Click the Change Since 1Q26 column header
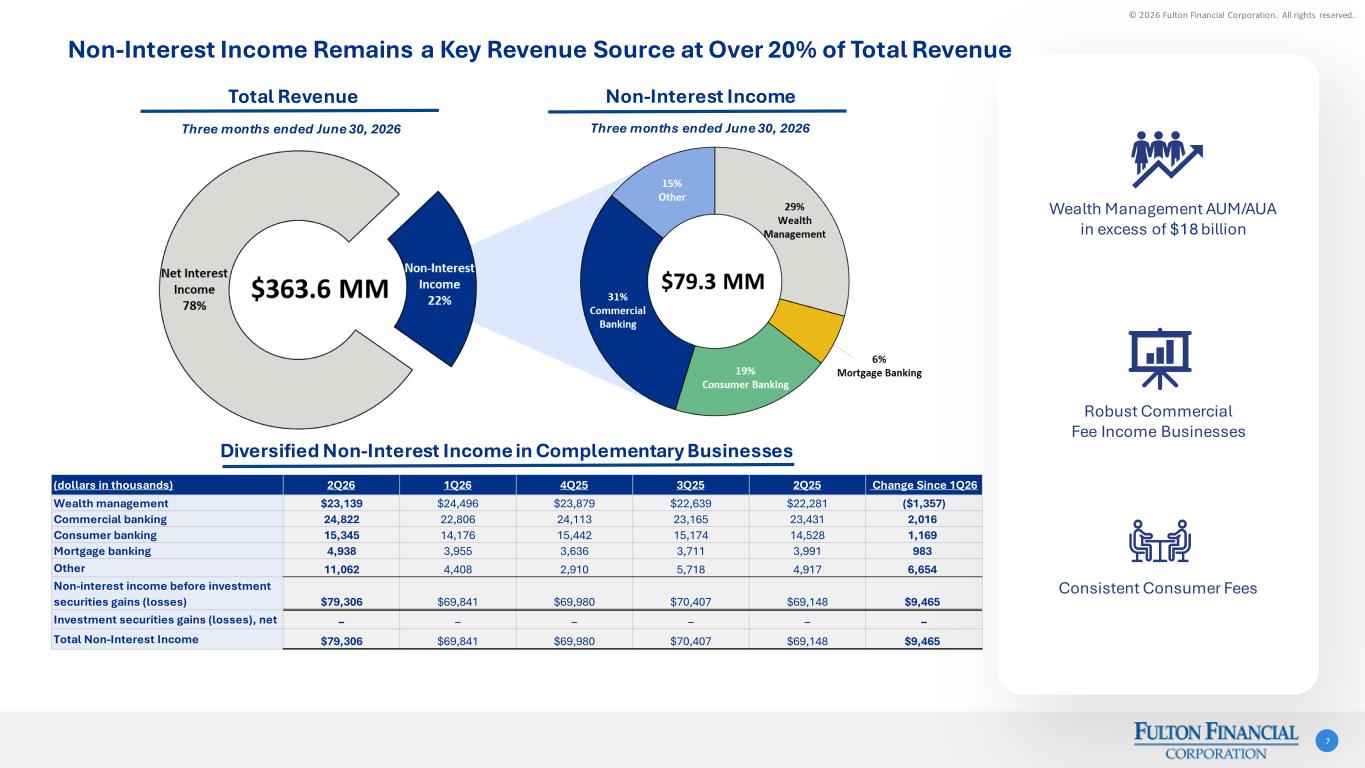1365x768 pixels. (x=925, y=485)
